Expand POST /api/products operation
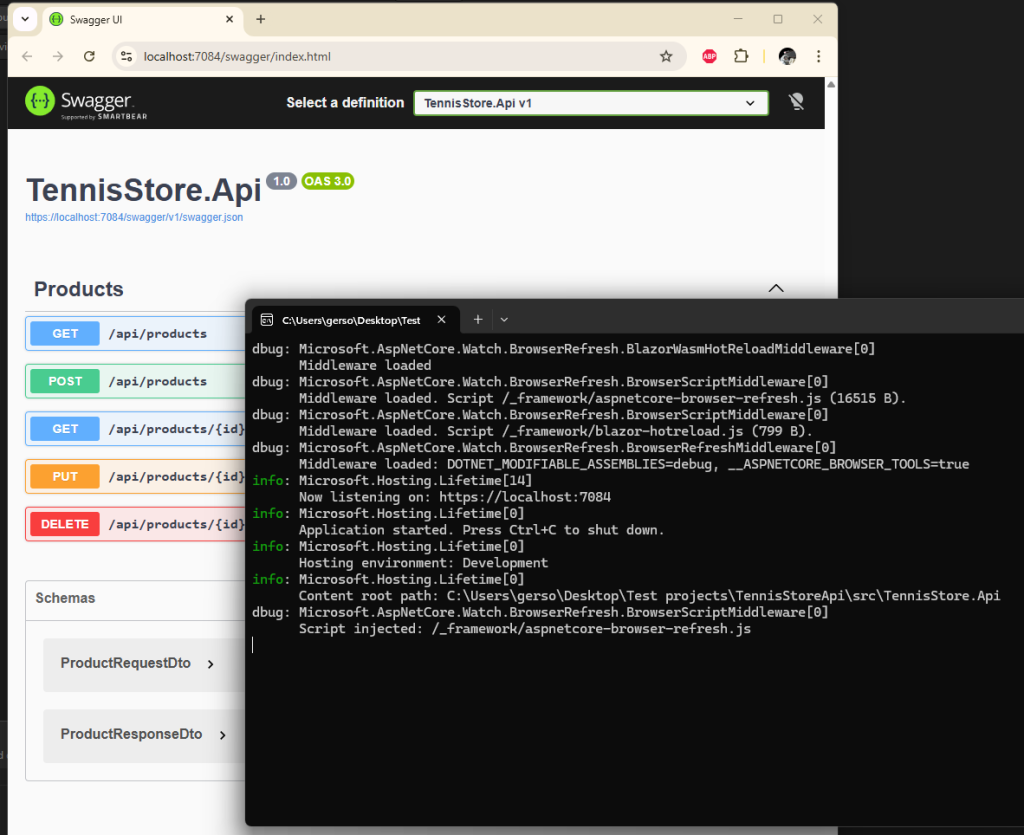Viewport: 1024px width, 835px height. (x=135, y=381)
